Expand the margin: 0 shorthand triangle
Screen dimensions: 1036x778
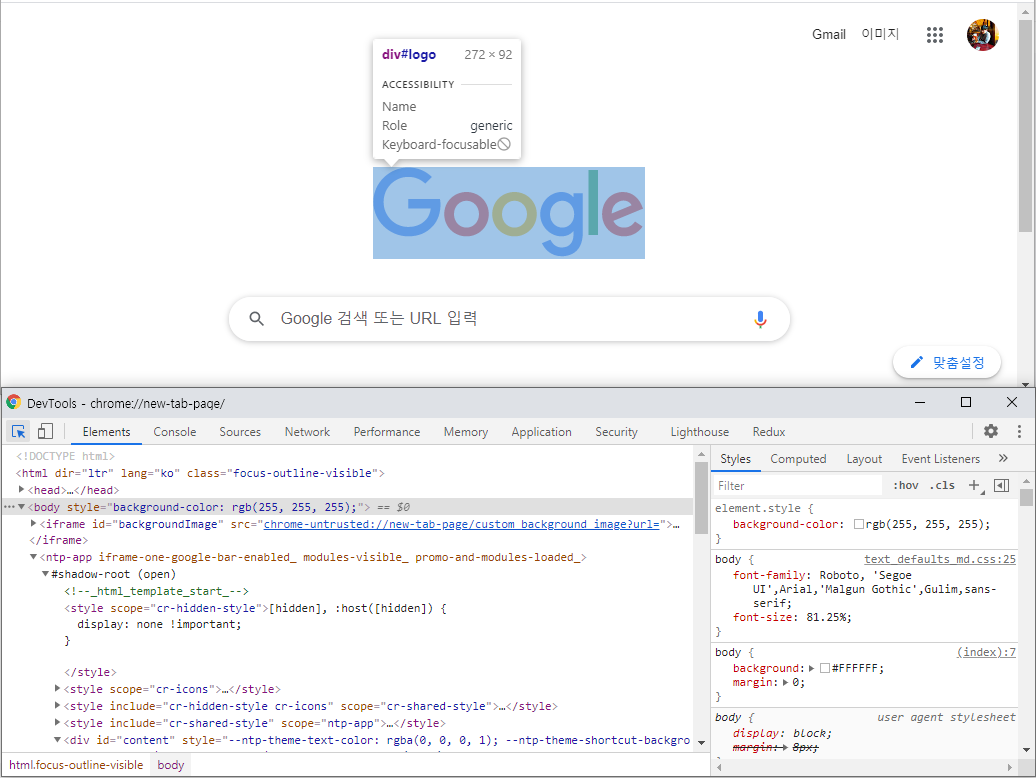click(x=786, y=682)
